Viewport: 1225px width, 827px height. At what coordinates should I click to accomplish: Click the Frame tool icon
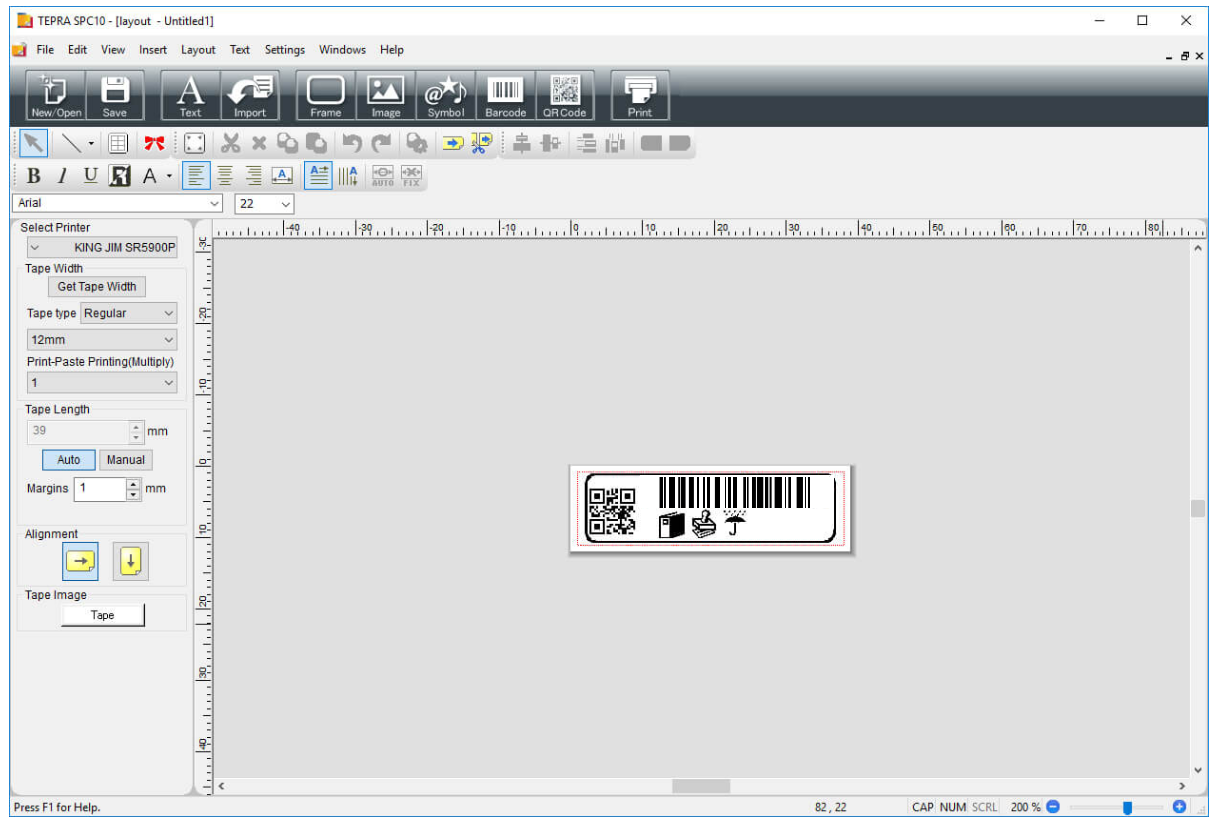click(325, 96)
